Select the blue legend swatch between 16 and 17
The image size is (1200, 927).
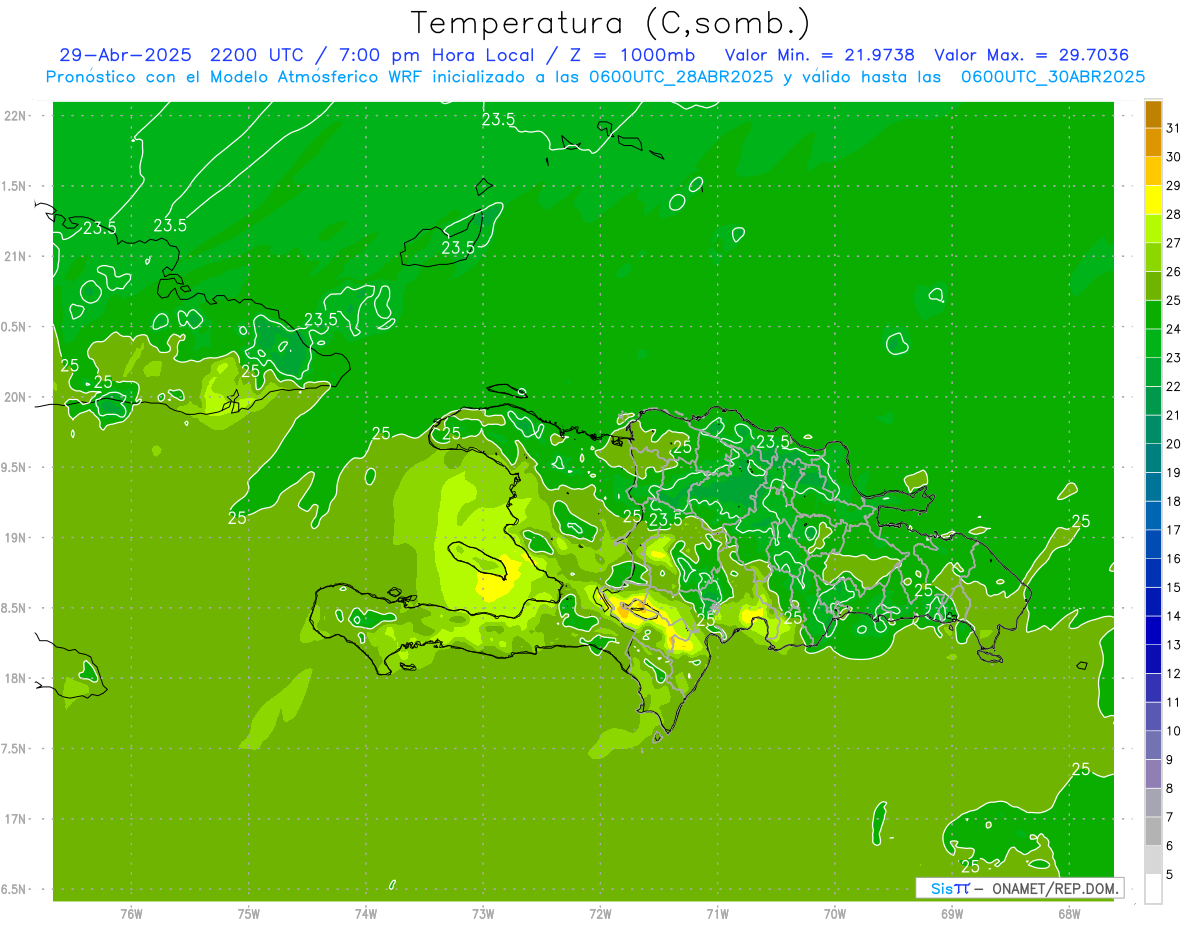pyautogui.click(x=1153, y=545)
